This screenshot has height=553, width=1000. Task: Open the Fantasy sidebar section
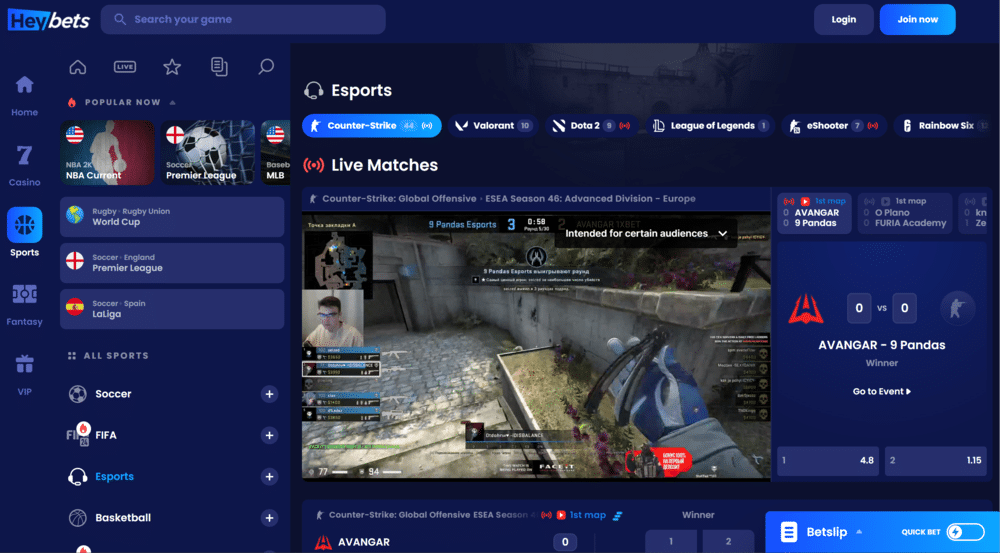click(24, 305)
